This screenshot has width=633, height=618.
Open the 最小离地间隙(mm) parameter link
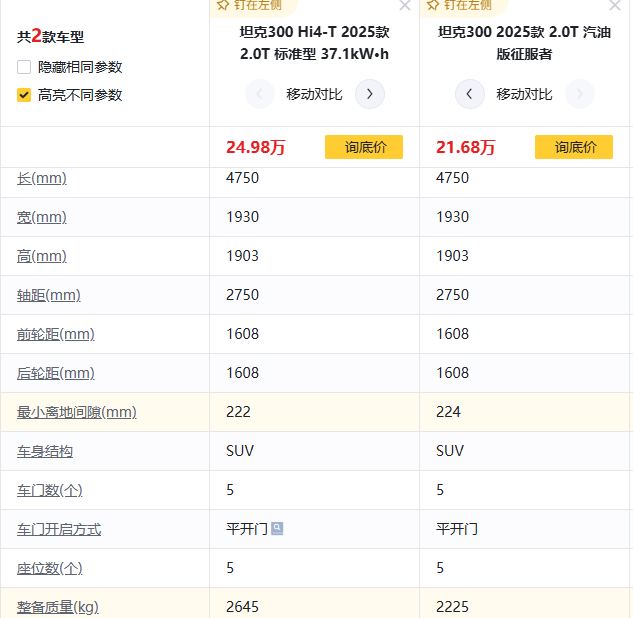click(x=77, y=412)
